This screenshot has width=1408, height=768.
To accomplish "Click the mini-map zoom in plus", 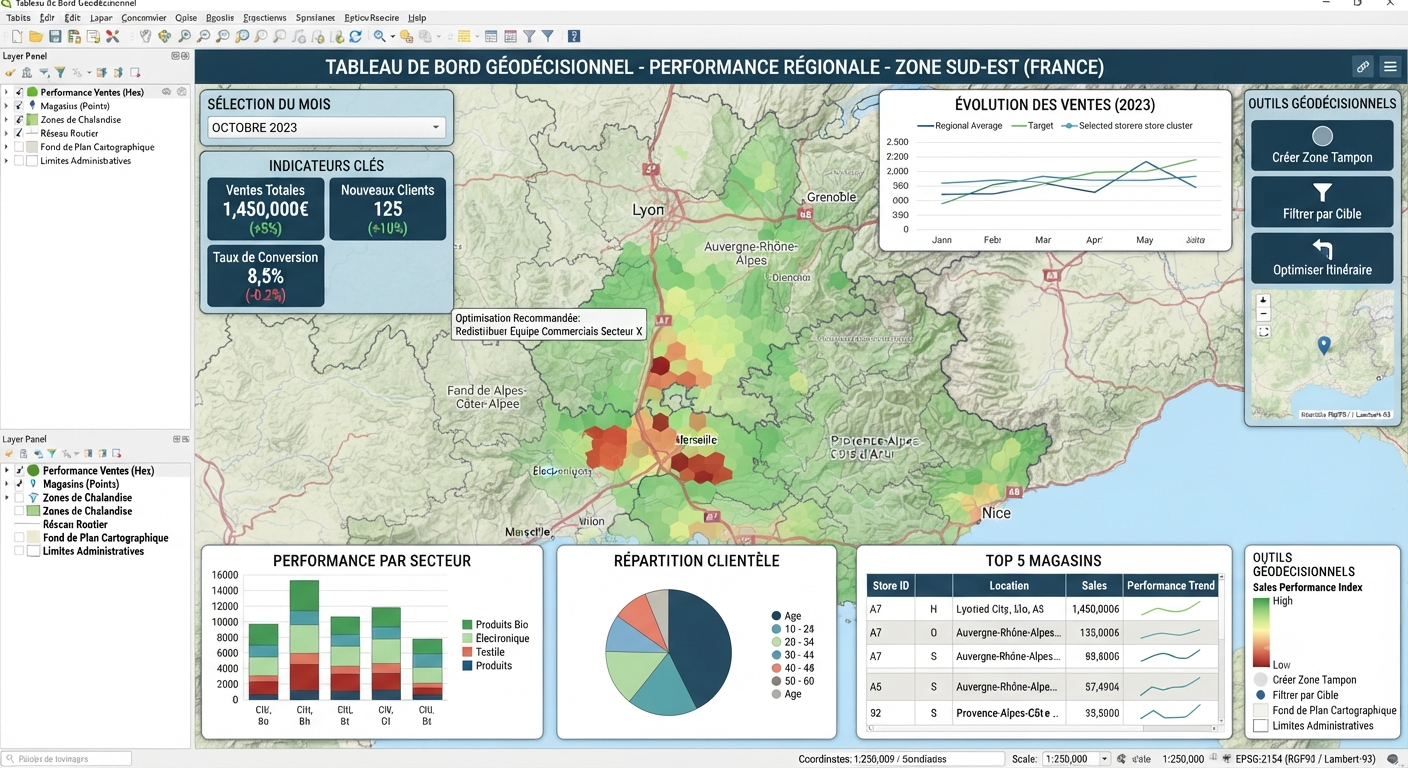I will click(1264, 301).
